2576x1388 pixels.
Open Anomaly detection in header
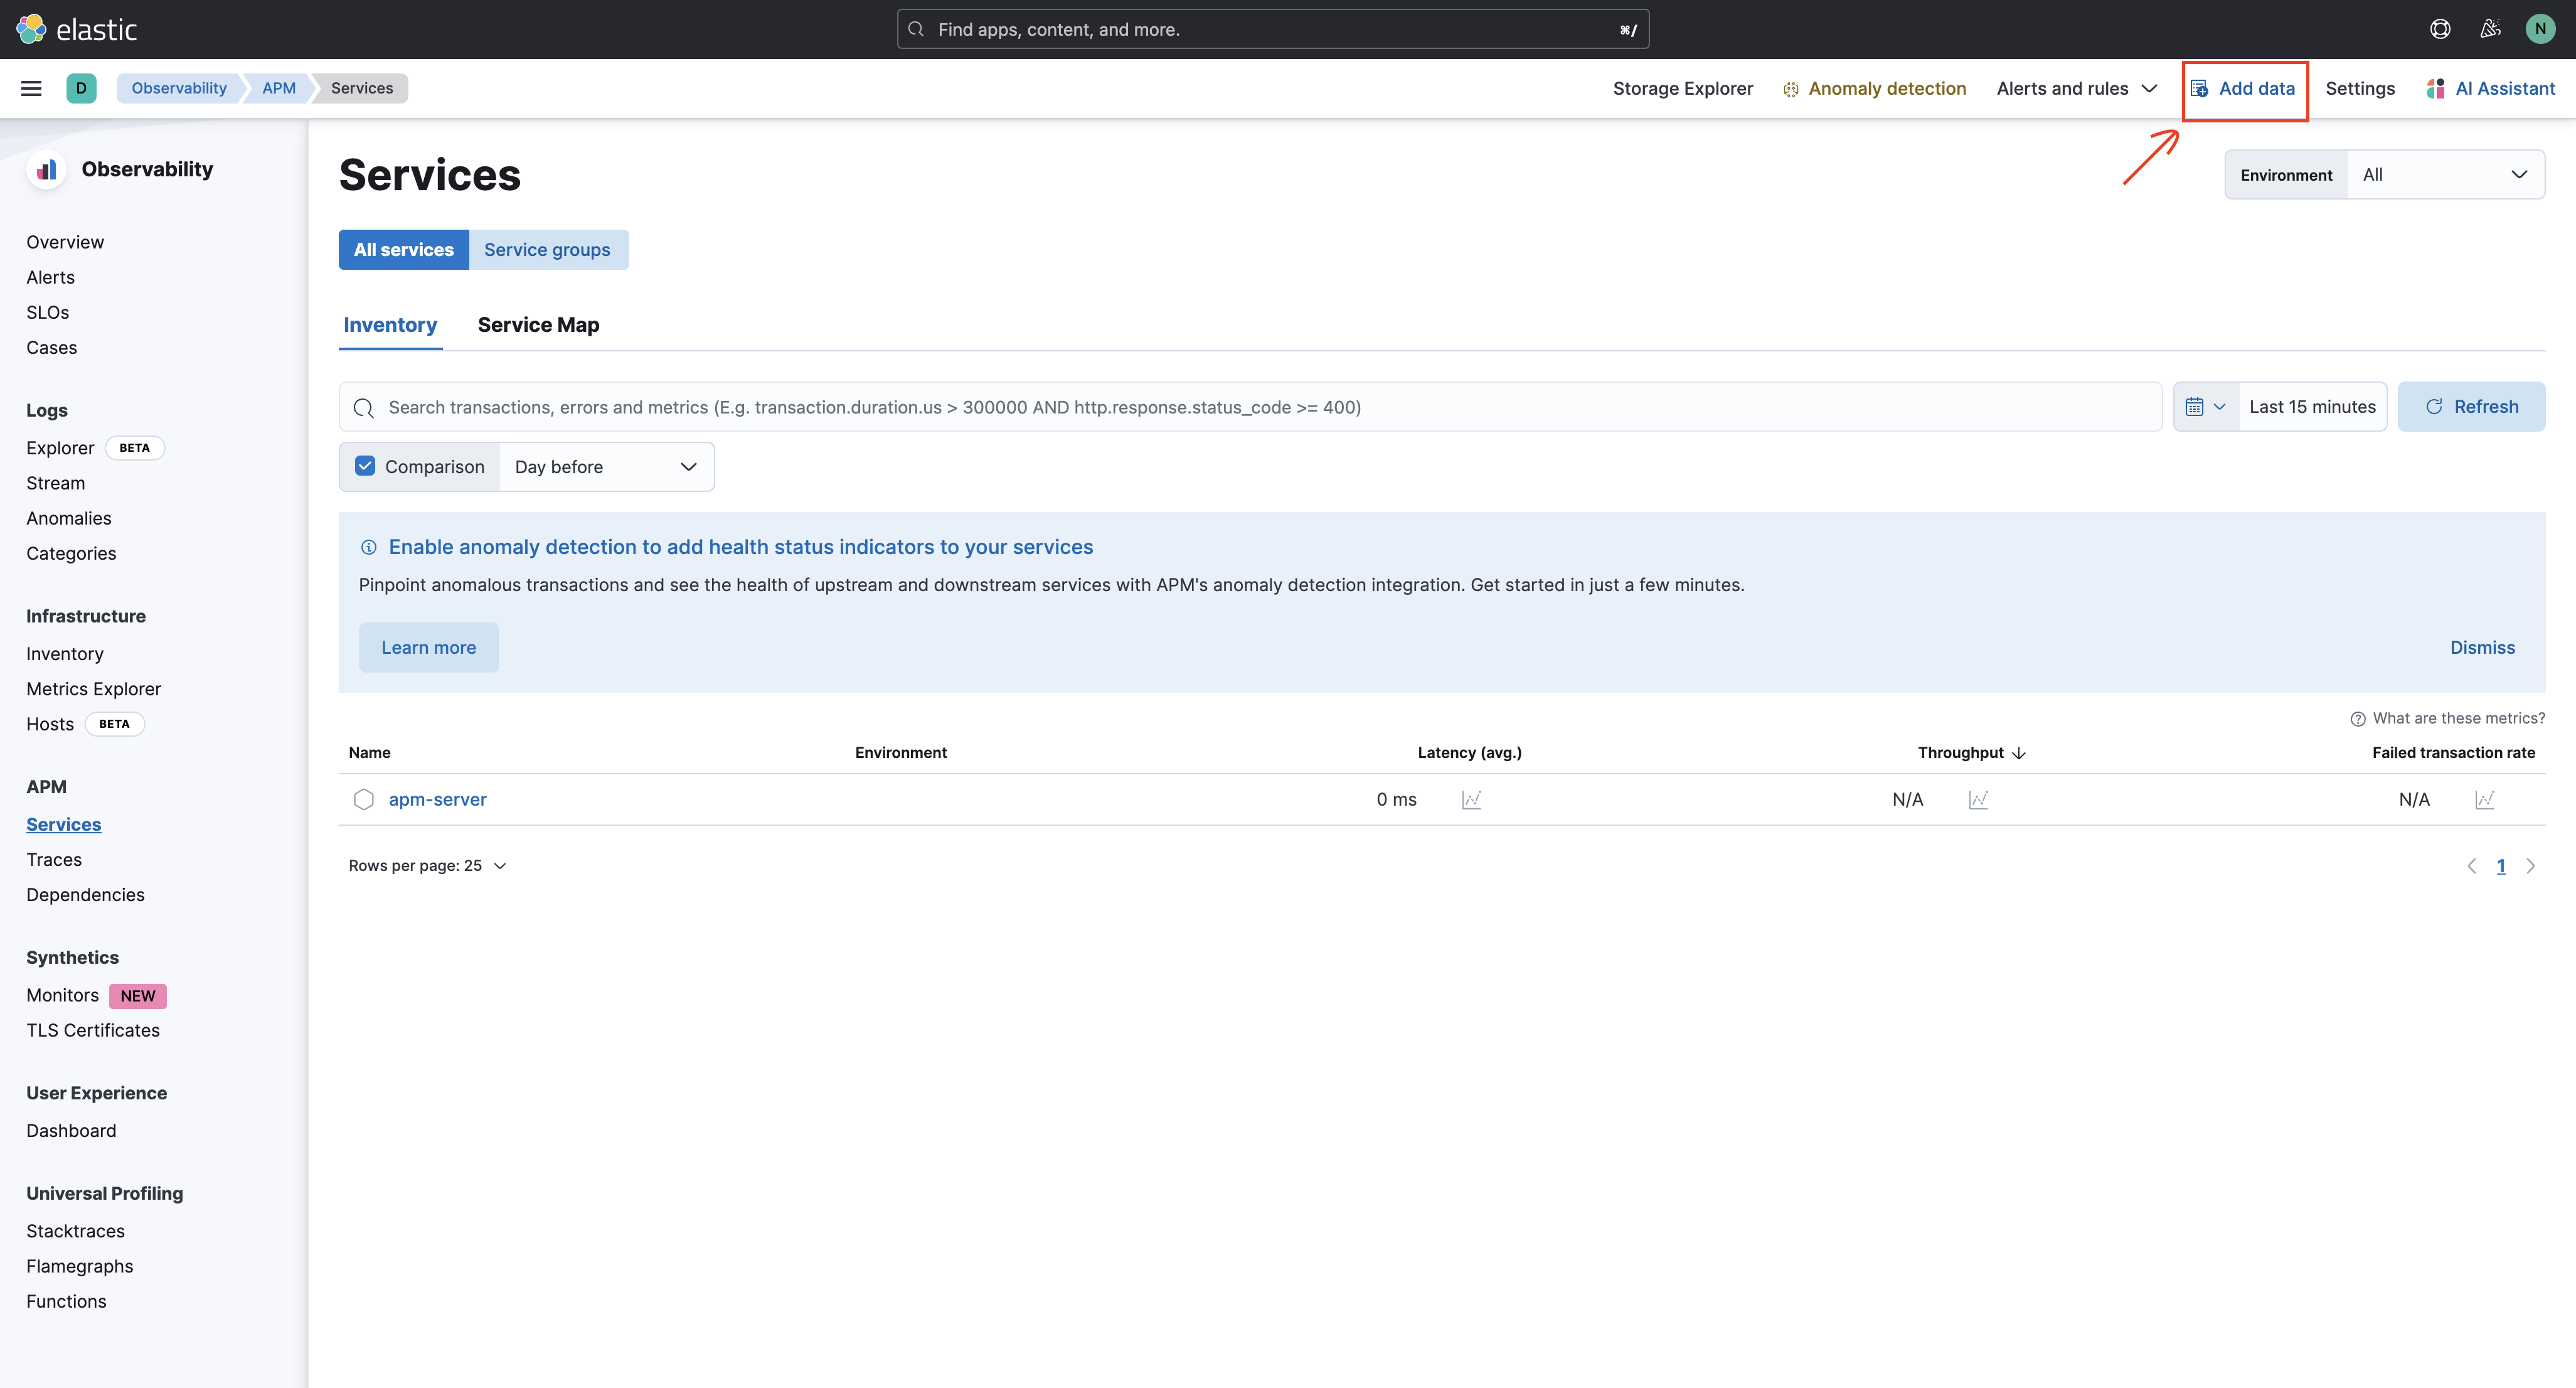tap(1874, 88)
